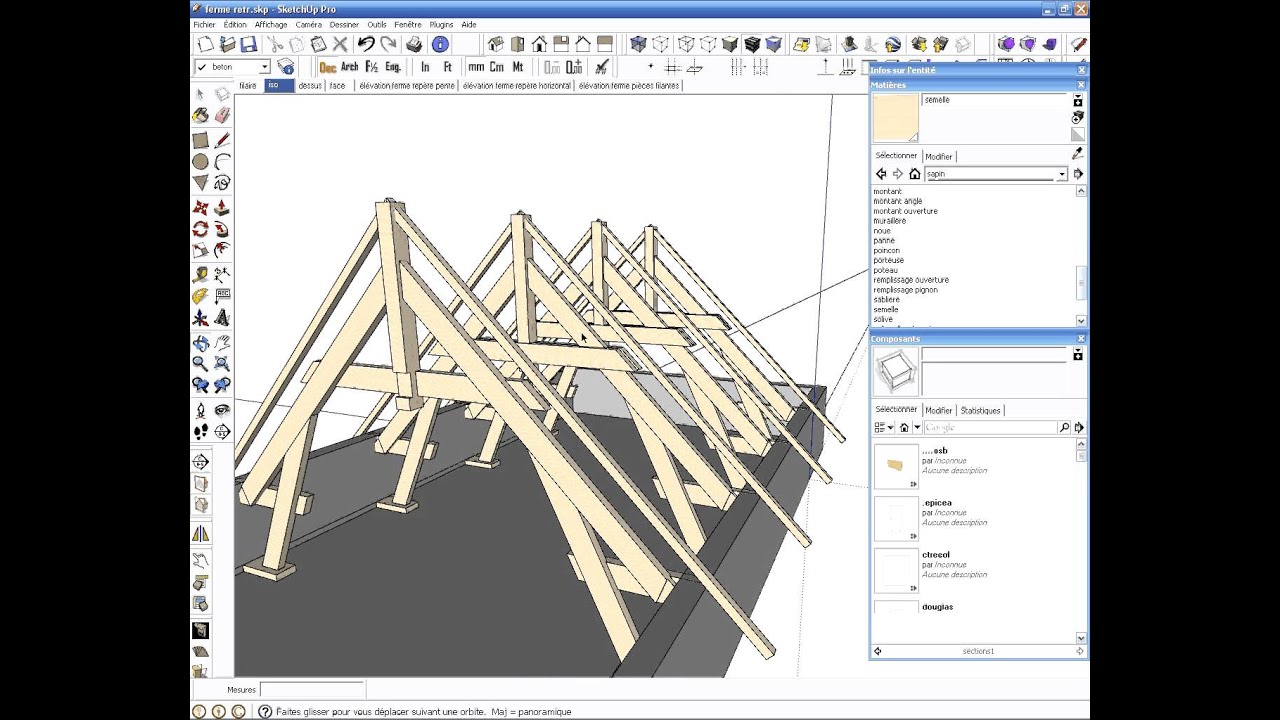Undo the last action
The image size is (1280, 720).
click(x=366, y=44)
